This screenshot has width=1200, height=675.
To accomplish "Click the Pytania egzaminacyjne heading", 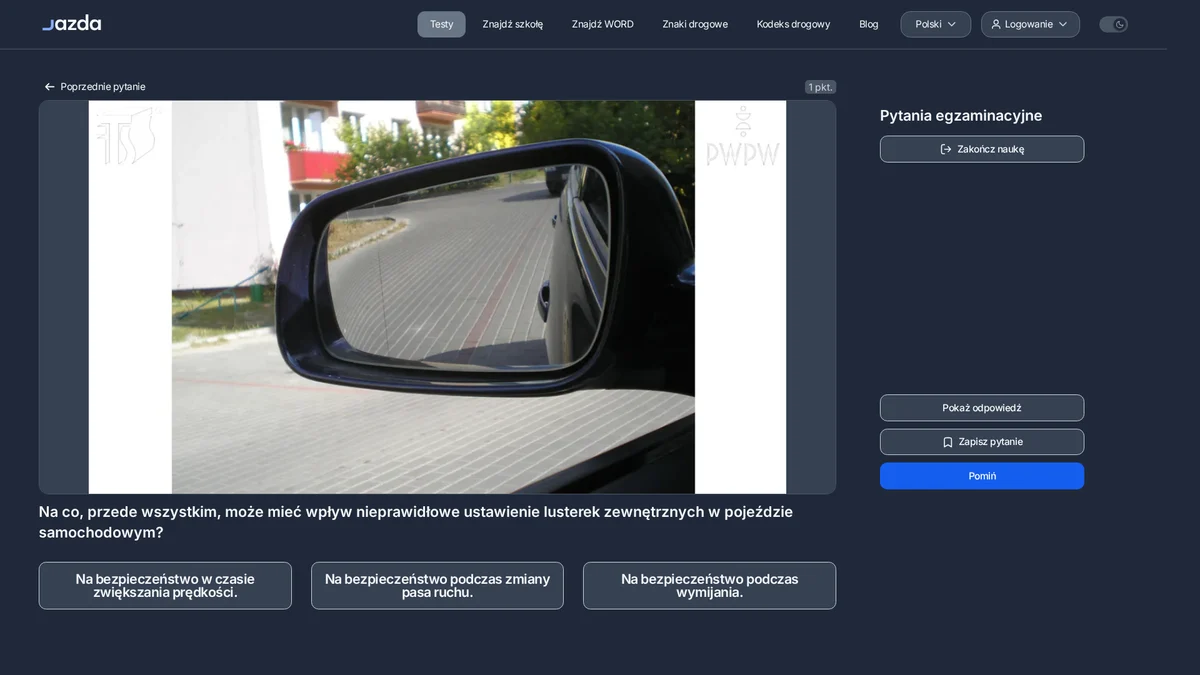I will click(x=961, y=116).
